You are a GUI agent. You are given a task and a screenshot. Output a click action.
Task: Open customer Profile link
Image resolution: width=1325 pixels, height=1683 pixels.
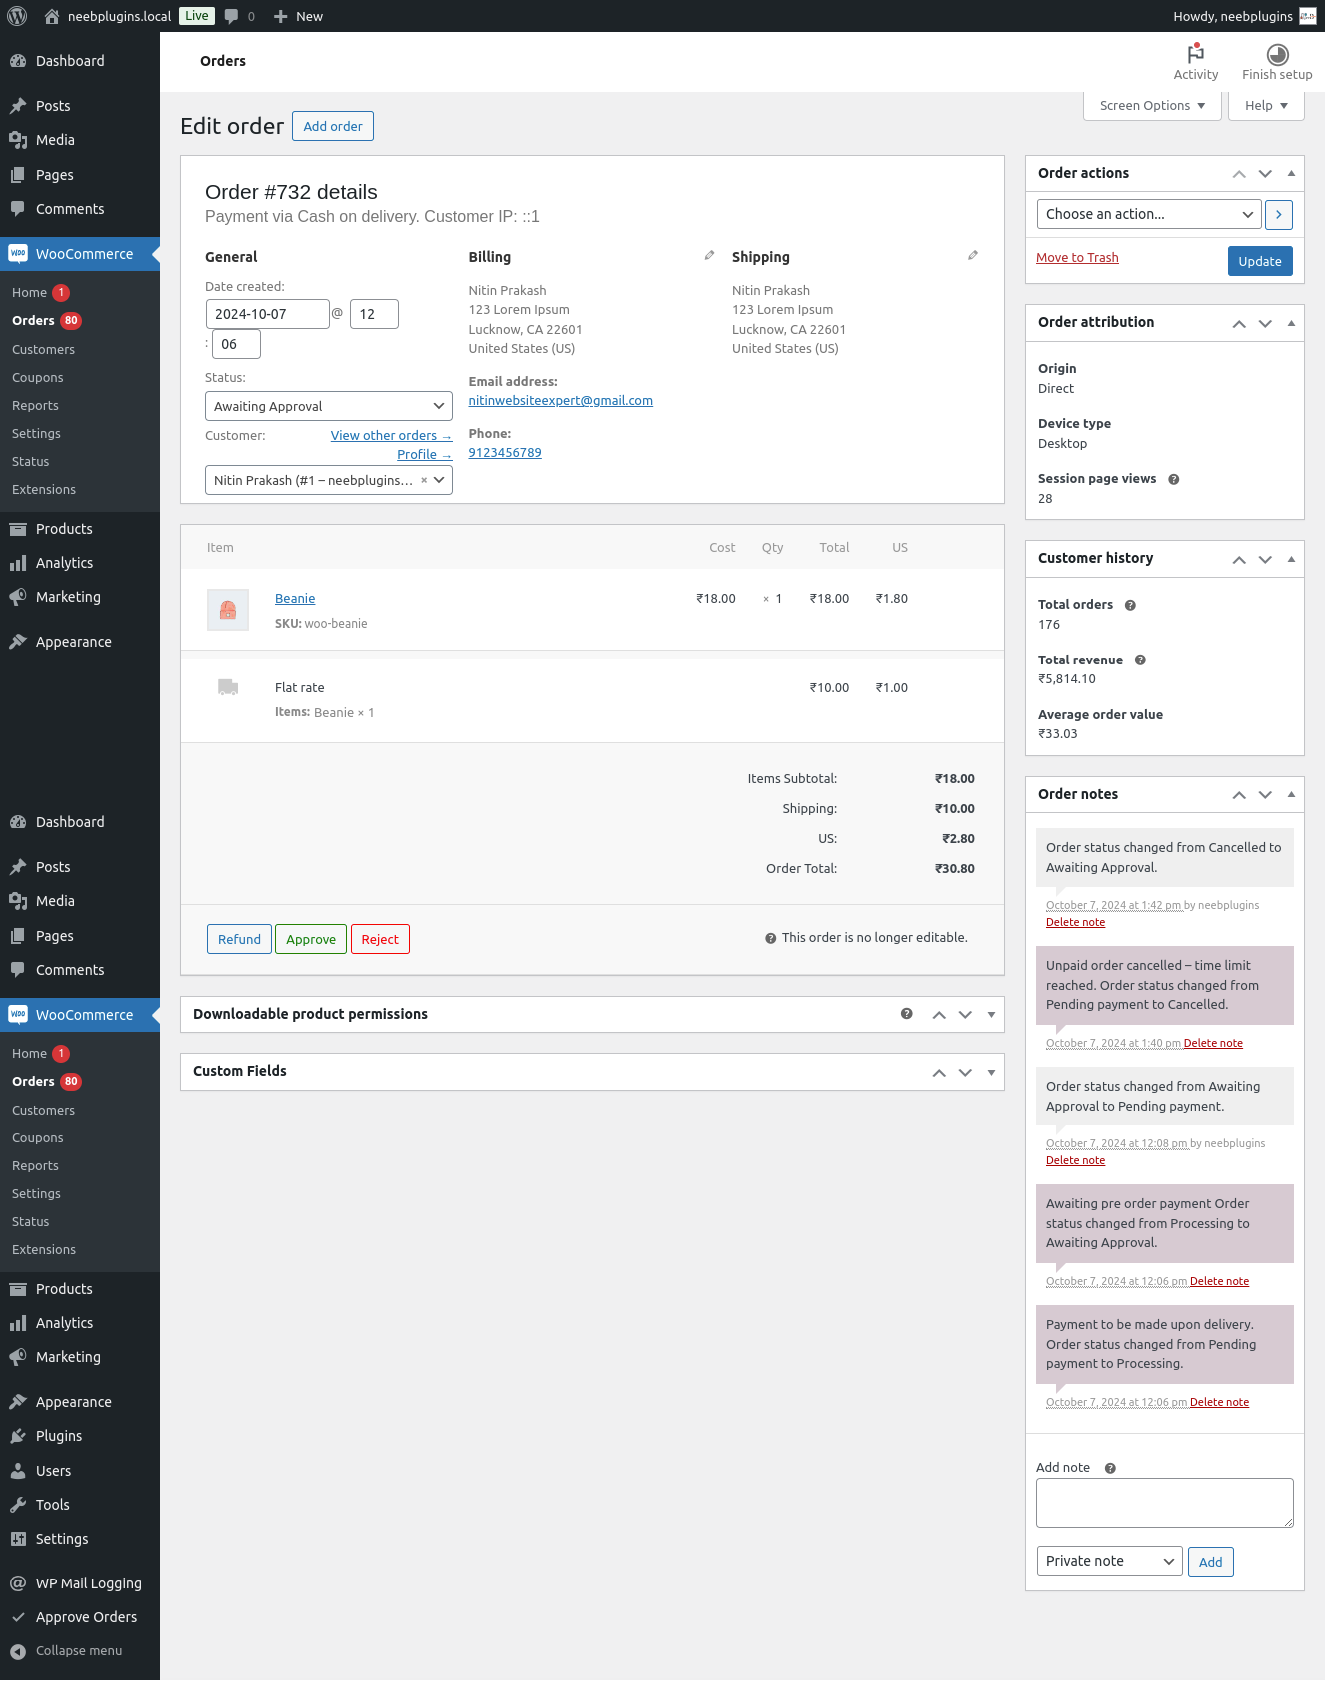[424, 455]
